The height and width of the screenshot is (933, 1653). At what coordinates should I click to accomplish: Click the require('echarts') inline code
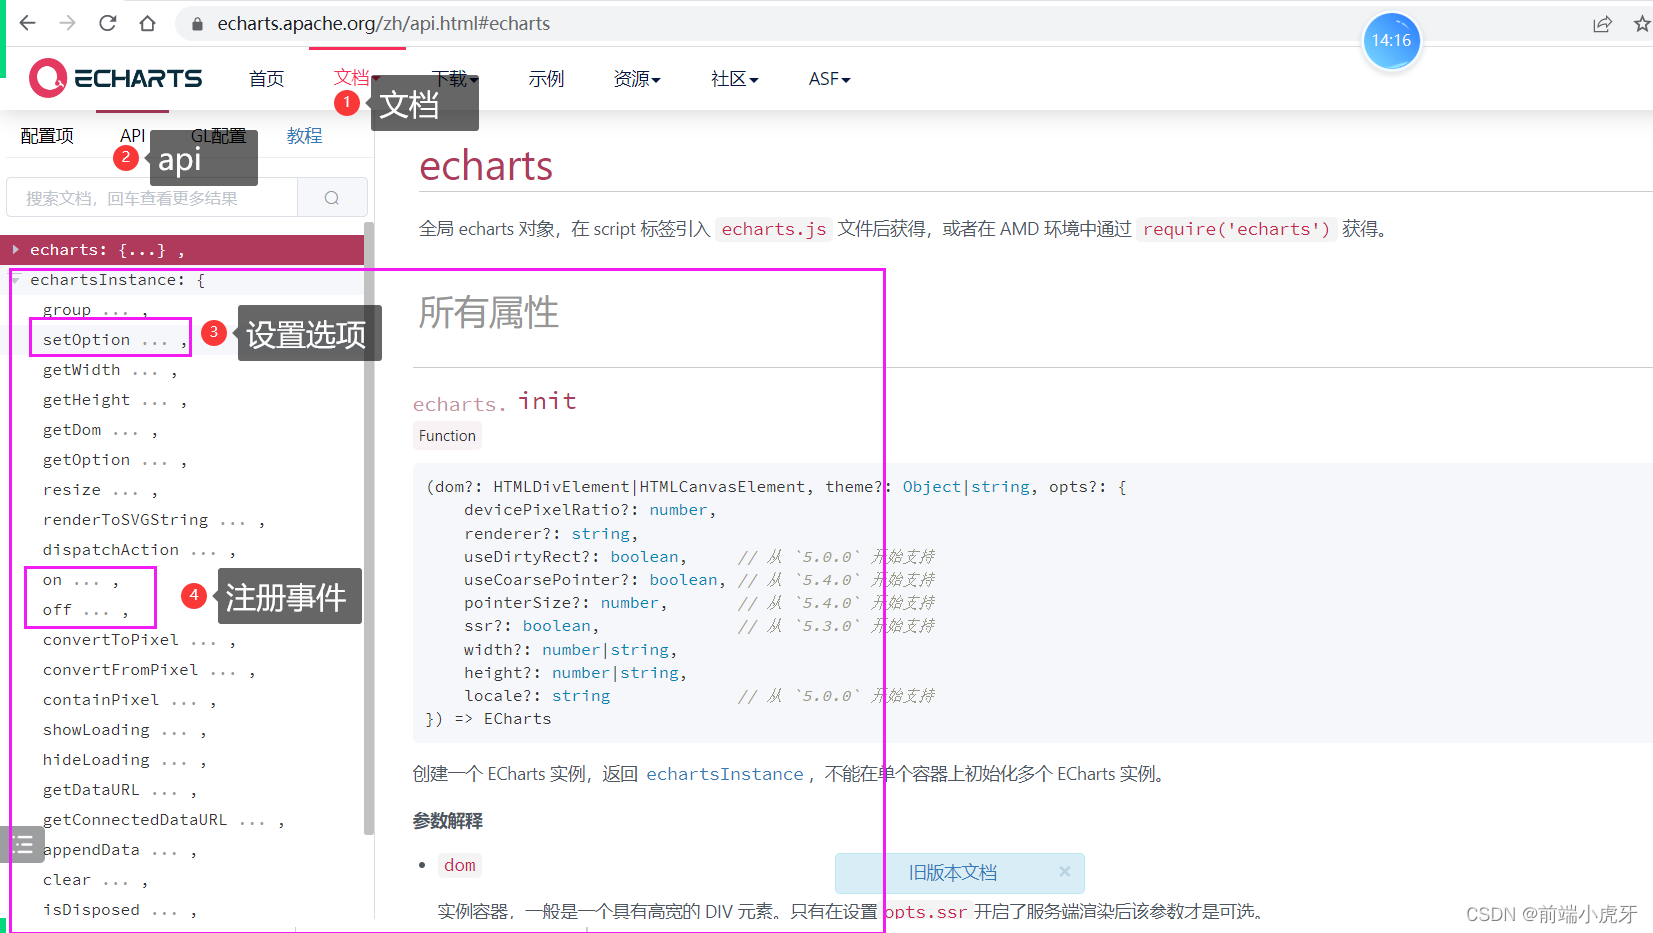pyautogui.click(x=1236, y=229)
